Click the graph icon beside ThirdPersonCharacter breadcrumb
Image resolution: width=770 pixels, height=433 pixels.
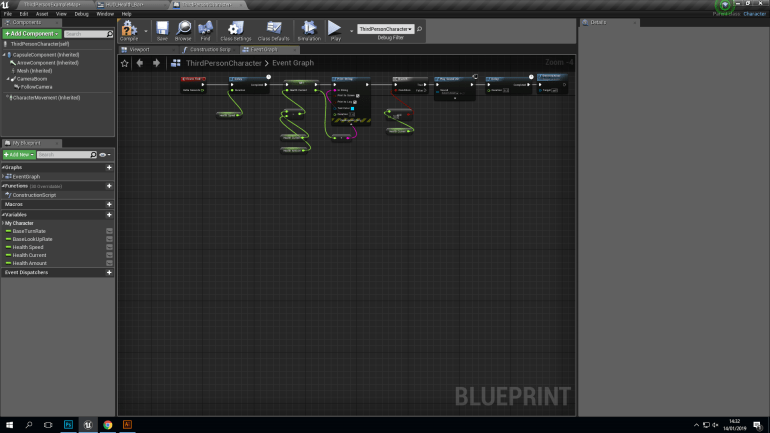(x=176, y=63)
